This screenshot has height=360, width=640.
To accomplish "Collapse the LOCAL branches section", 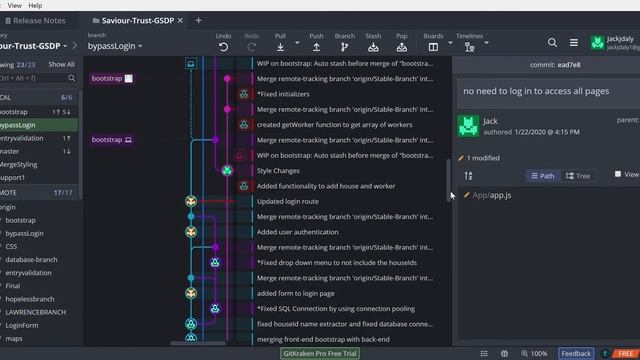I will [38, 98].
